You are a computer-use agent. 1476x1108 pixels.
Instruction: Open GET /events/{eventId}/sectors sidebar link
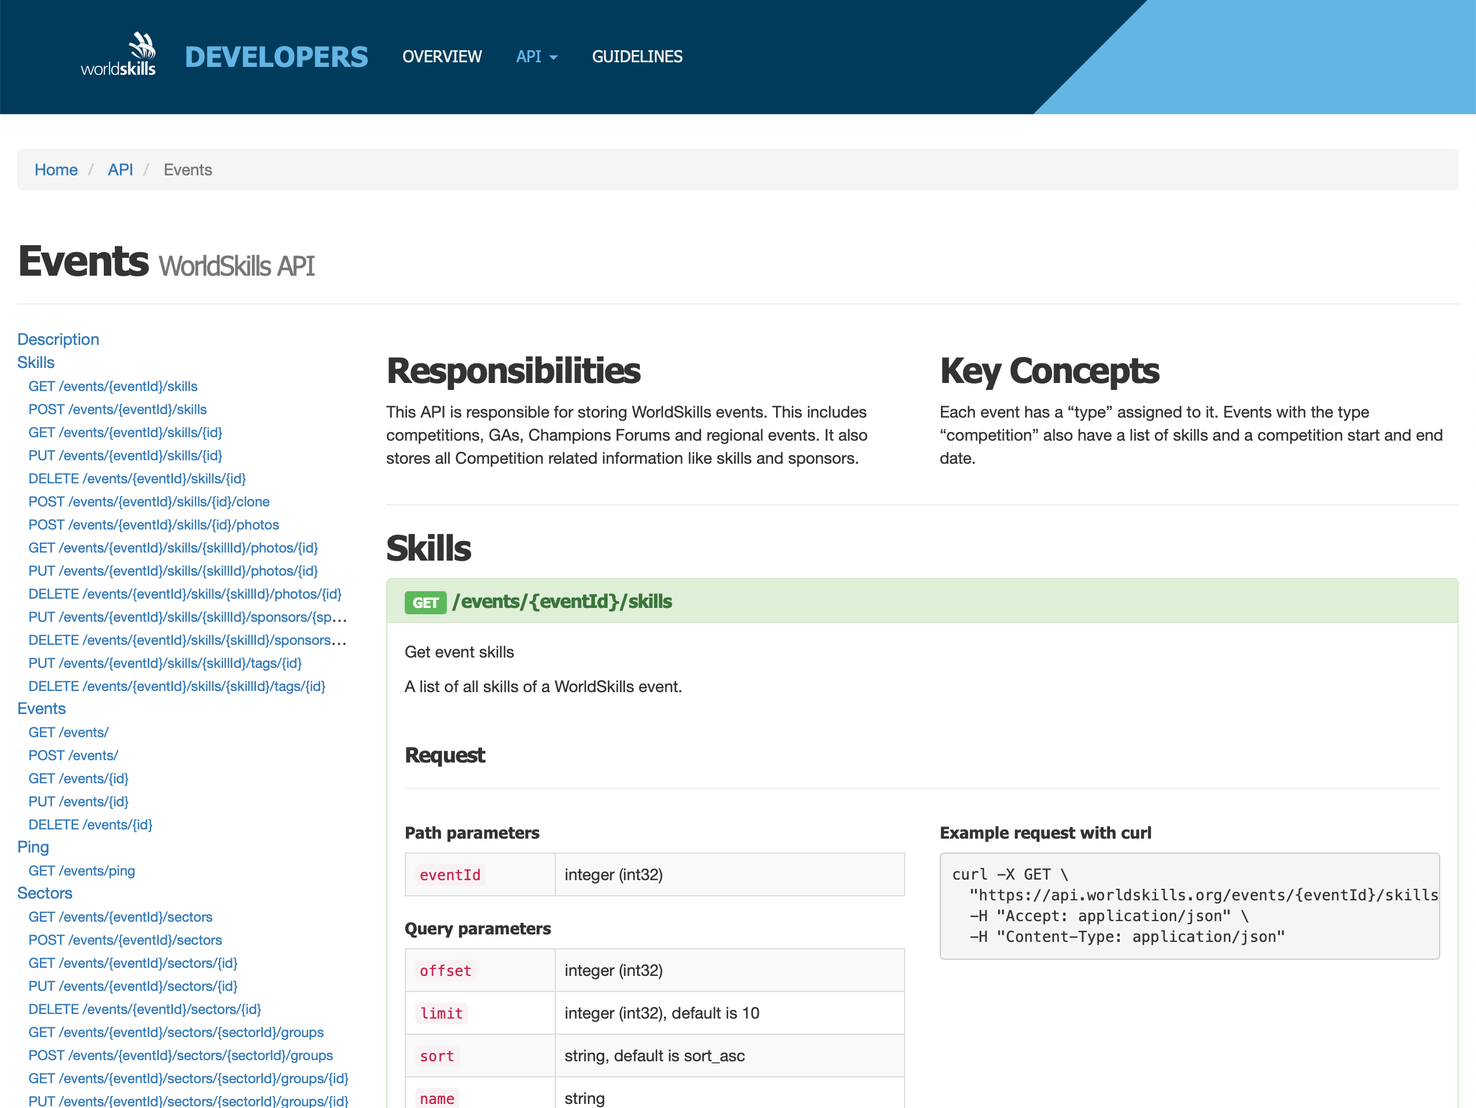coord(120,916)
